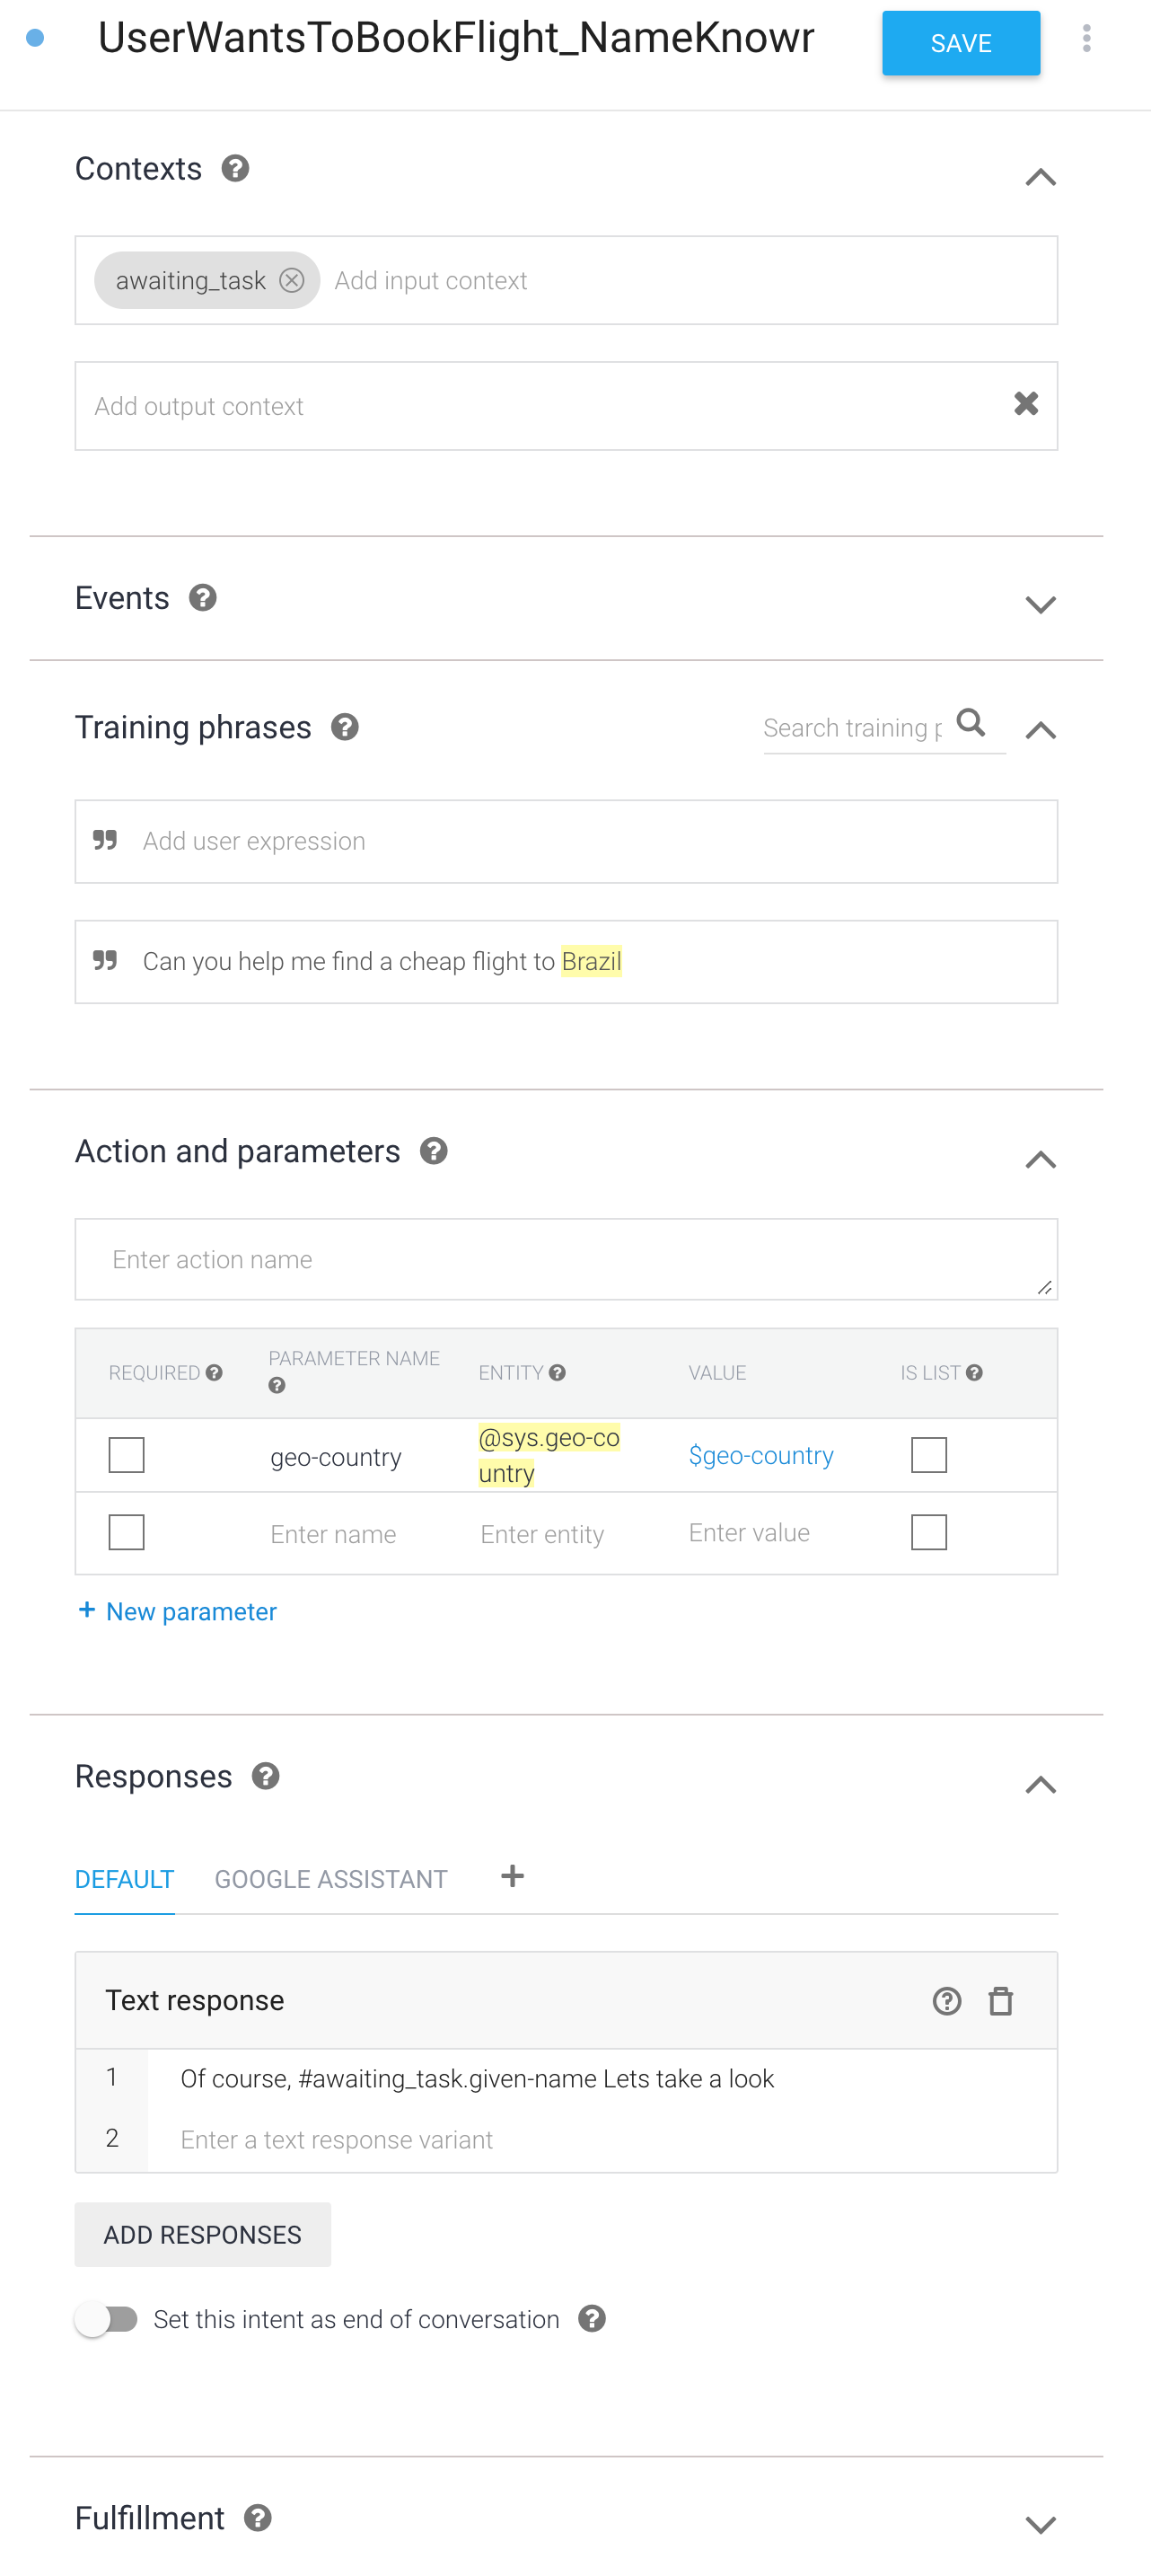
Task: Check the Is List box for geo-country
Action: (x=929, y=1455)
